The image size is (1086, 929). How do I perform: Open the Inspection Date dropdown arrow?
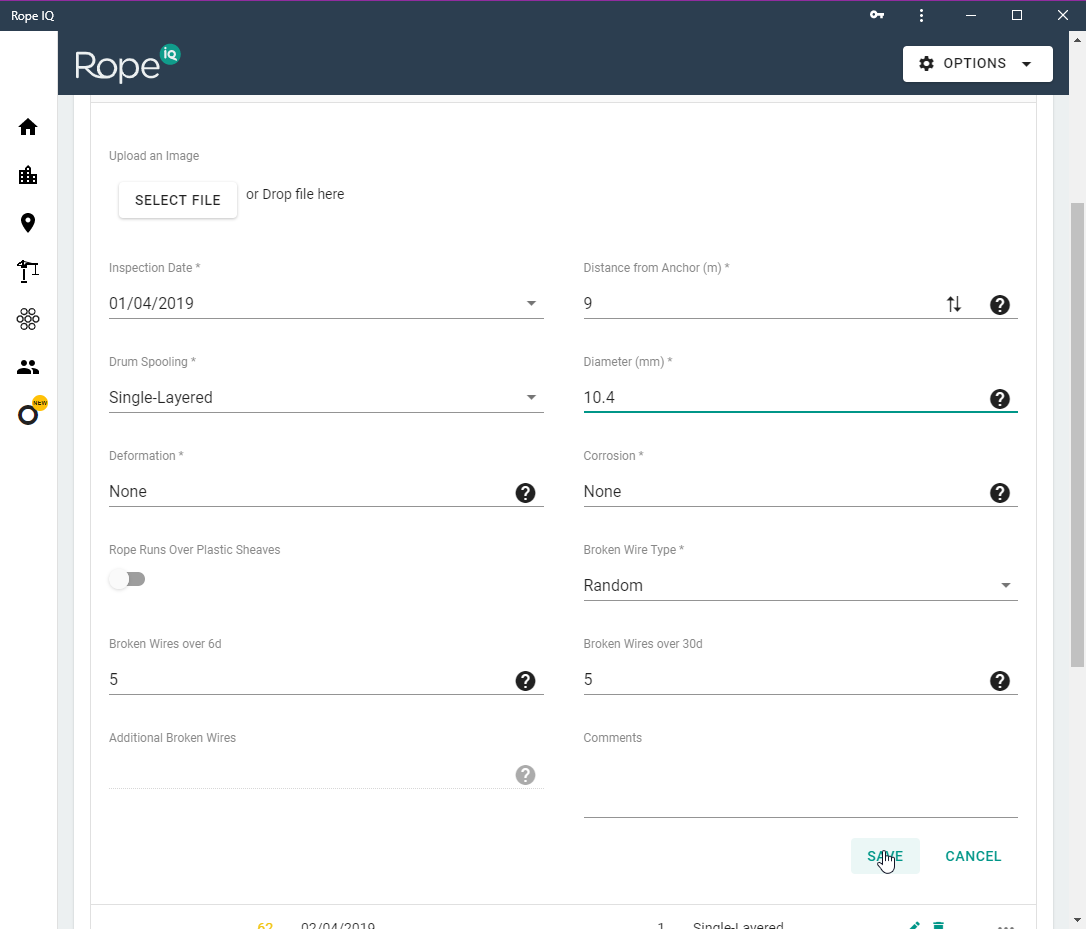coord(531,303)
